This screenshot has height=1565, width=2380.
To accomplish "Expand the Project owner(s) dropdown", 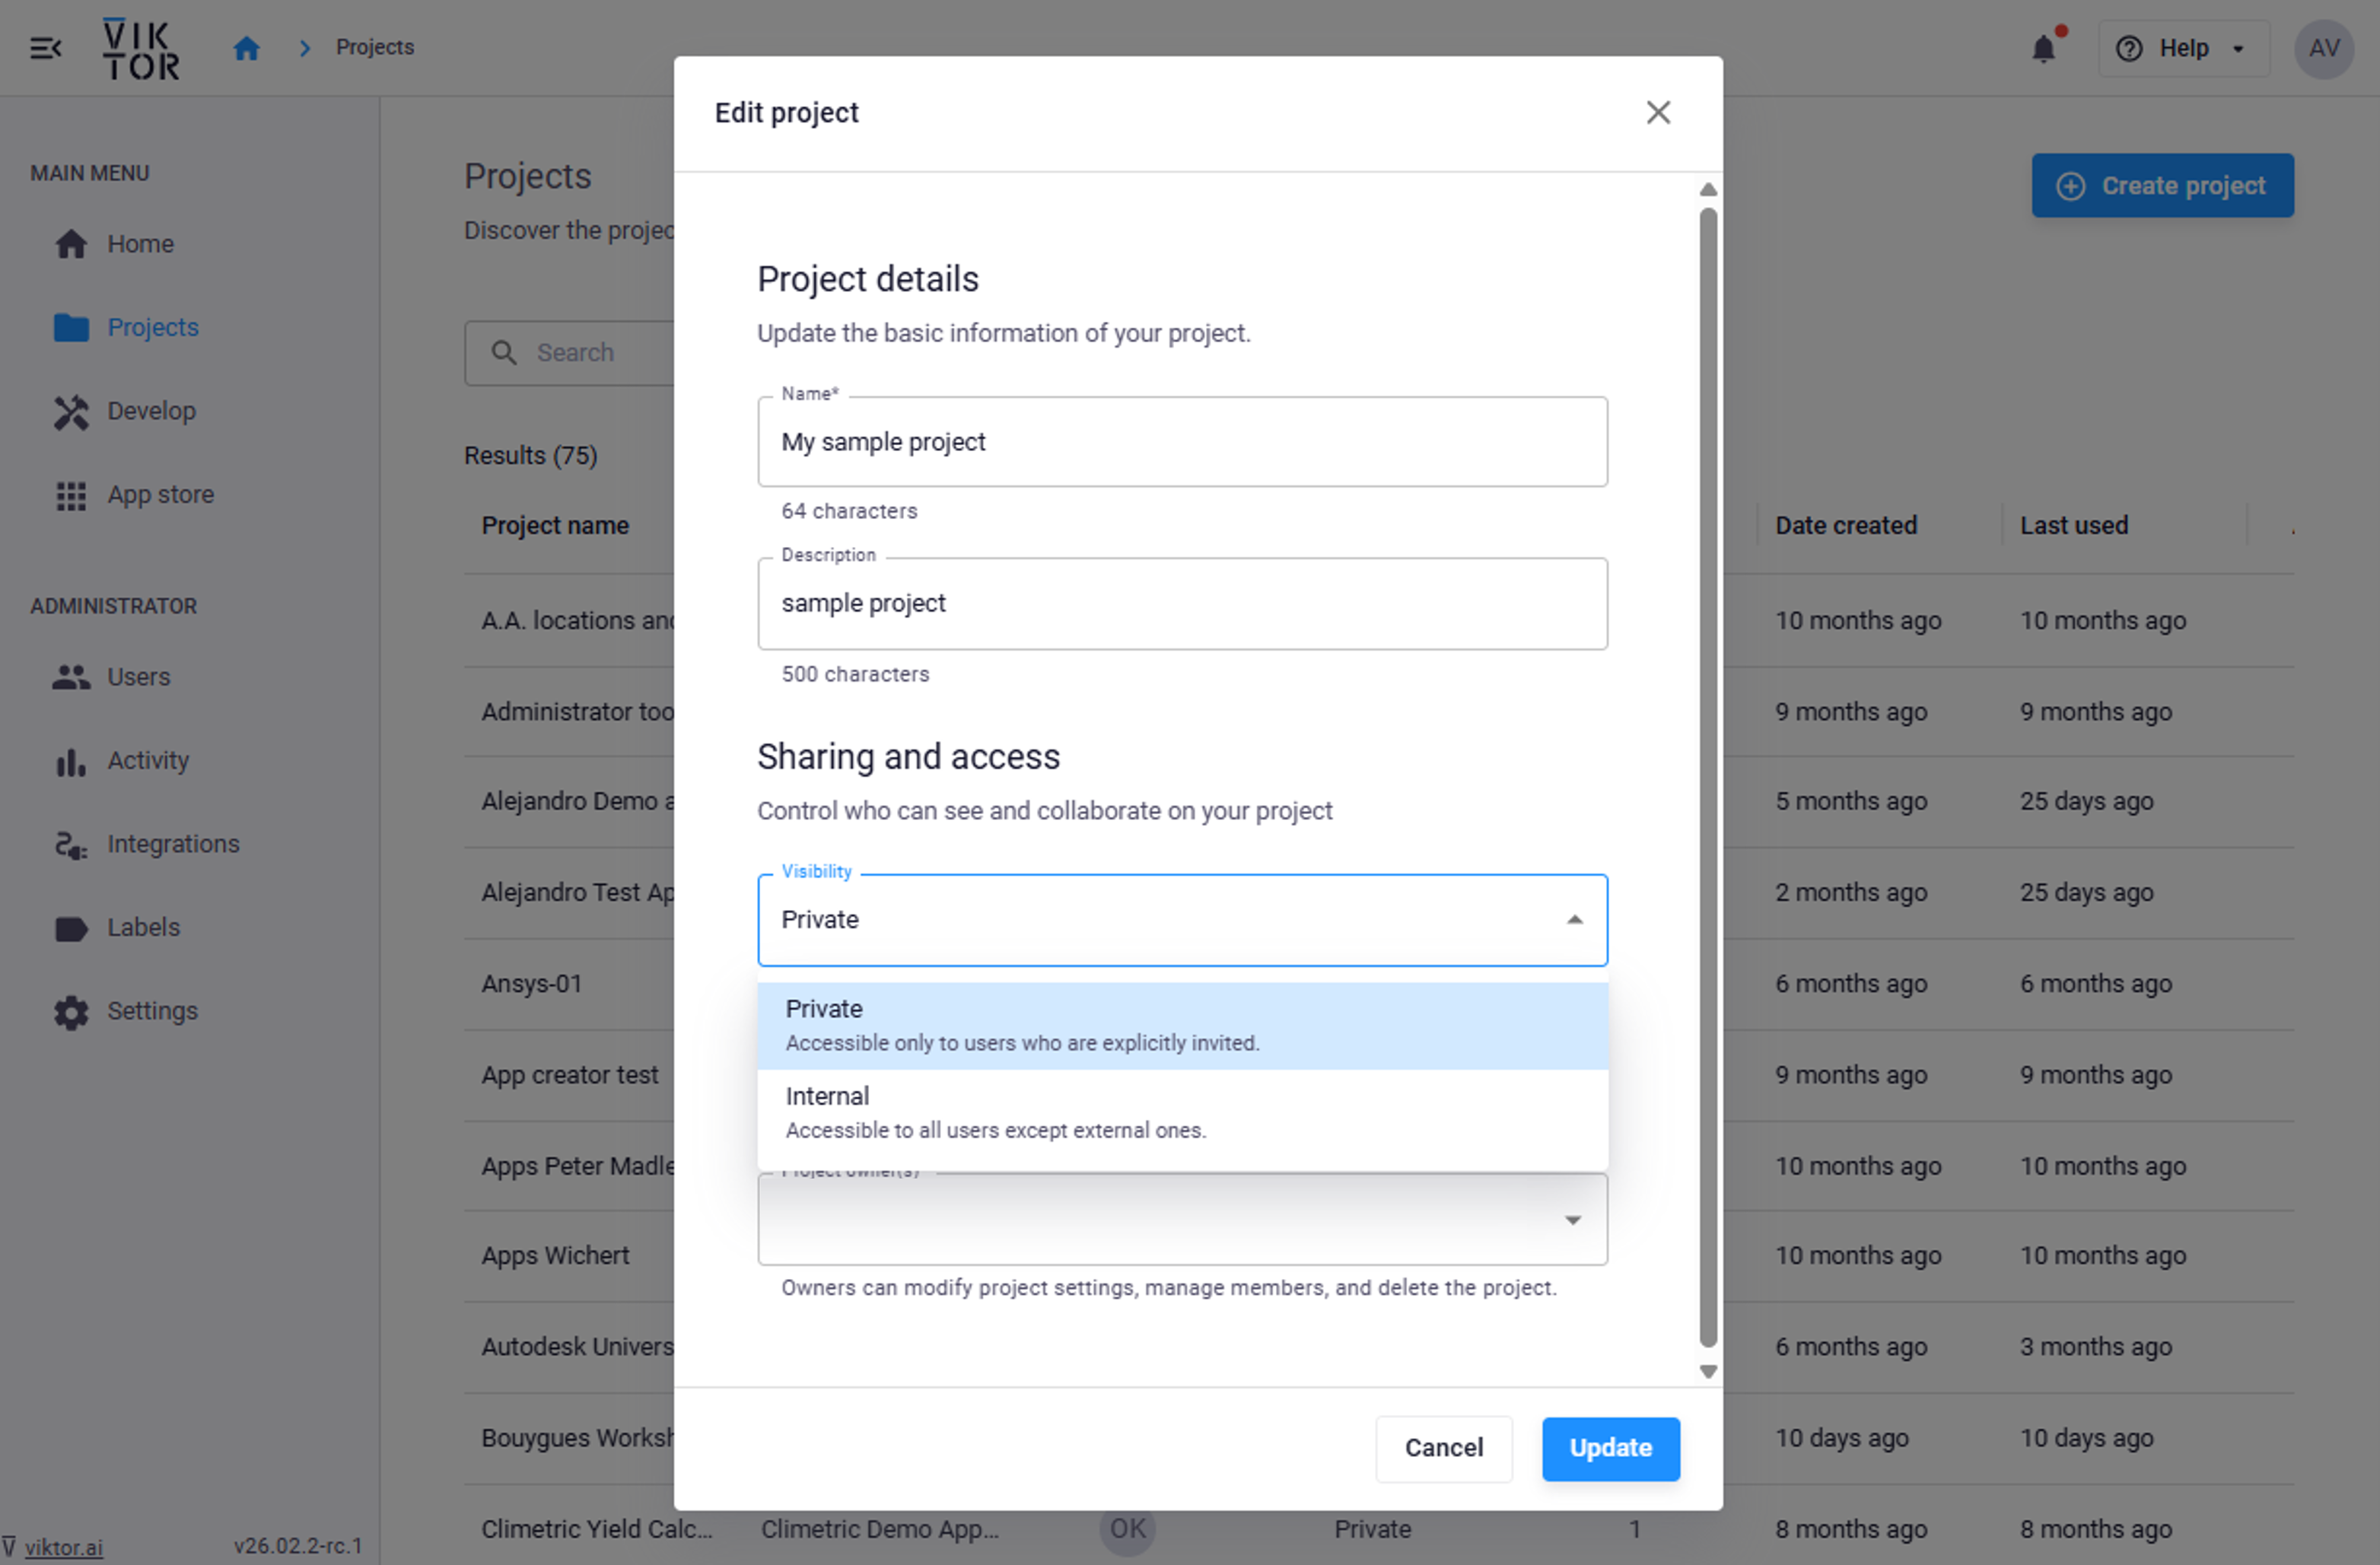I will [1572, 1220].
